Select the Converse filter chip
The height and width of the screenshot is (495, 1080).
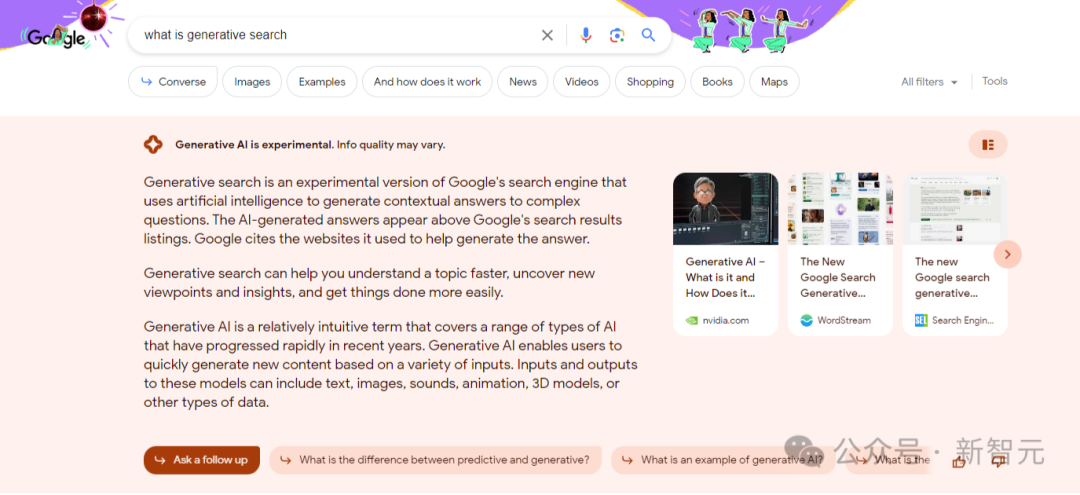click(173, 82)
